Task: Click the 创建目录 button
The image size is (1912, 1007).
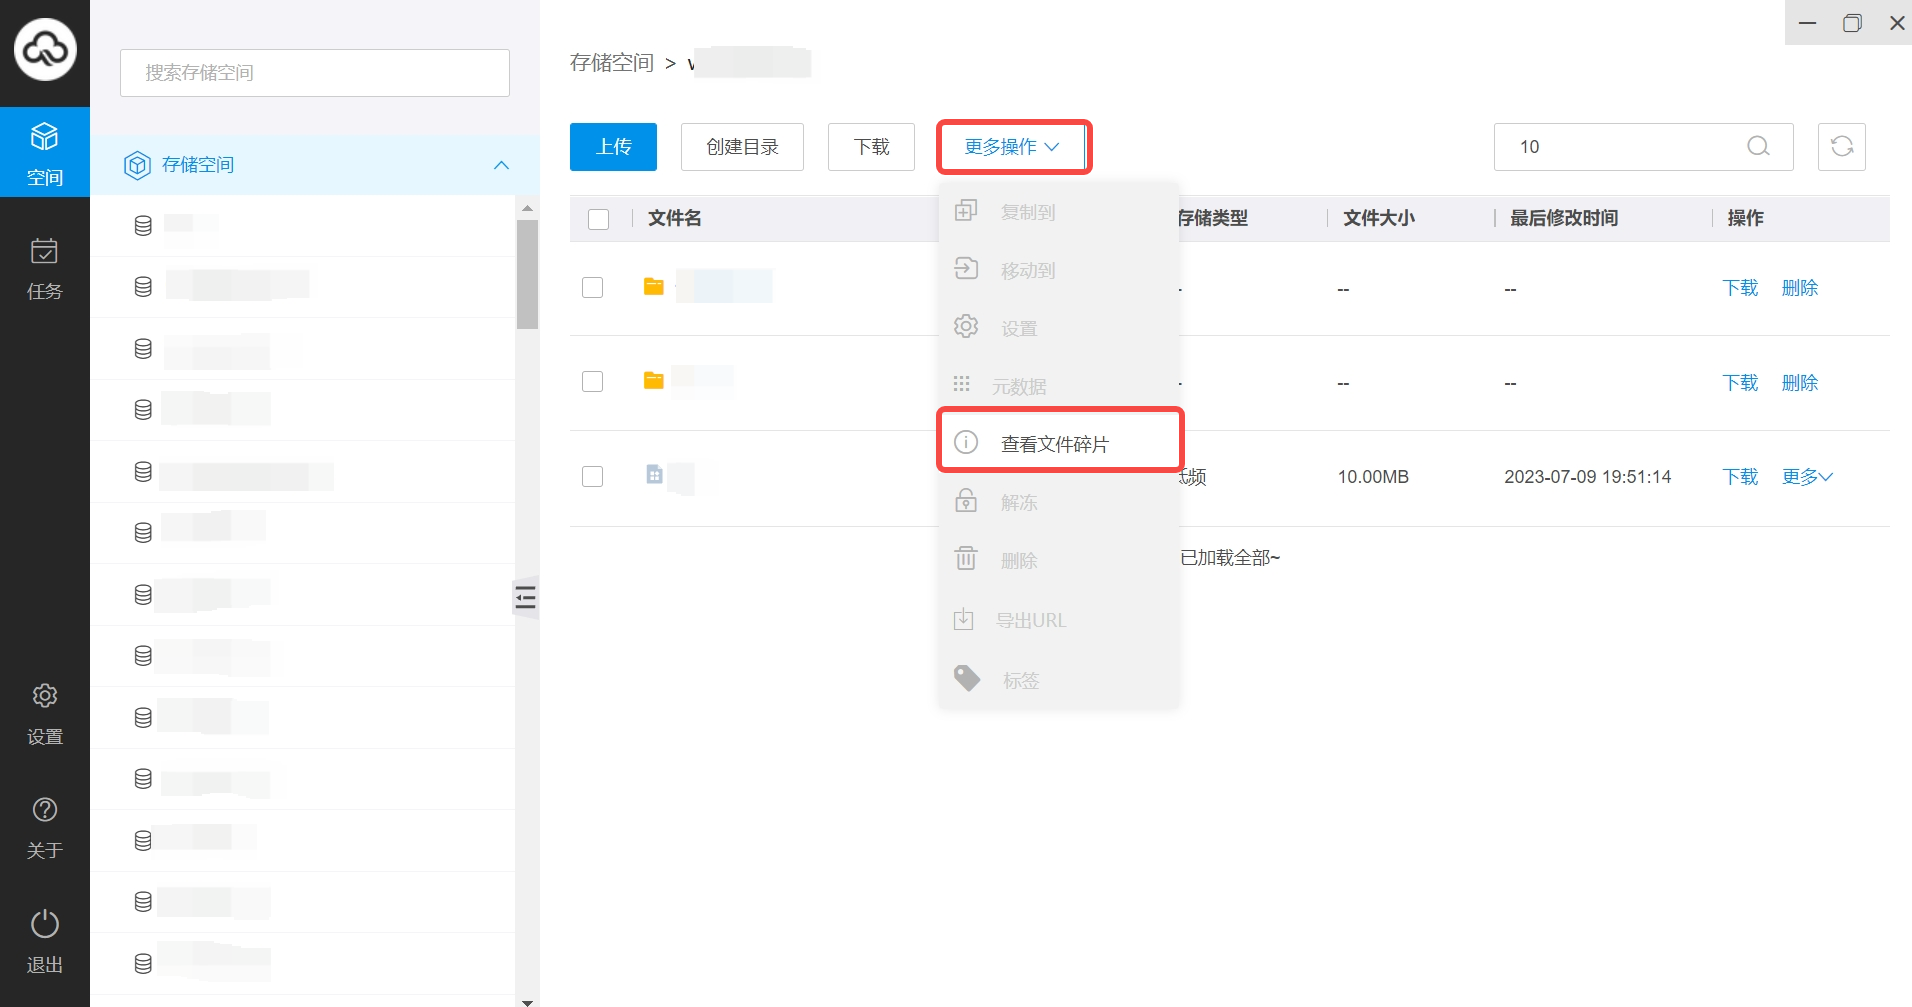Action: (x=742, y=147)
